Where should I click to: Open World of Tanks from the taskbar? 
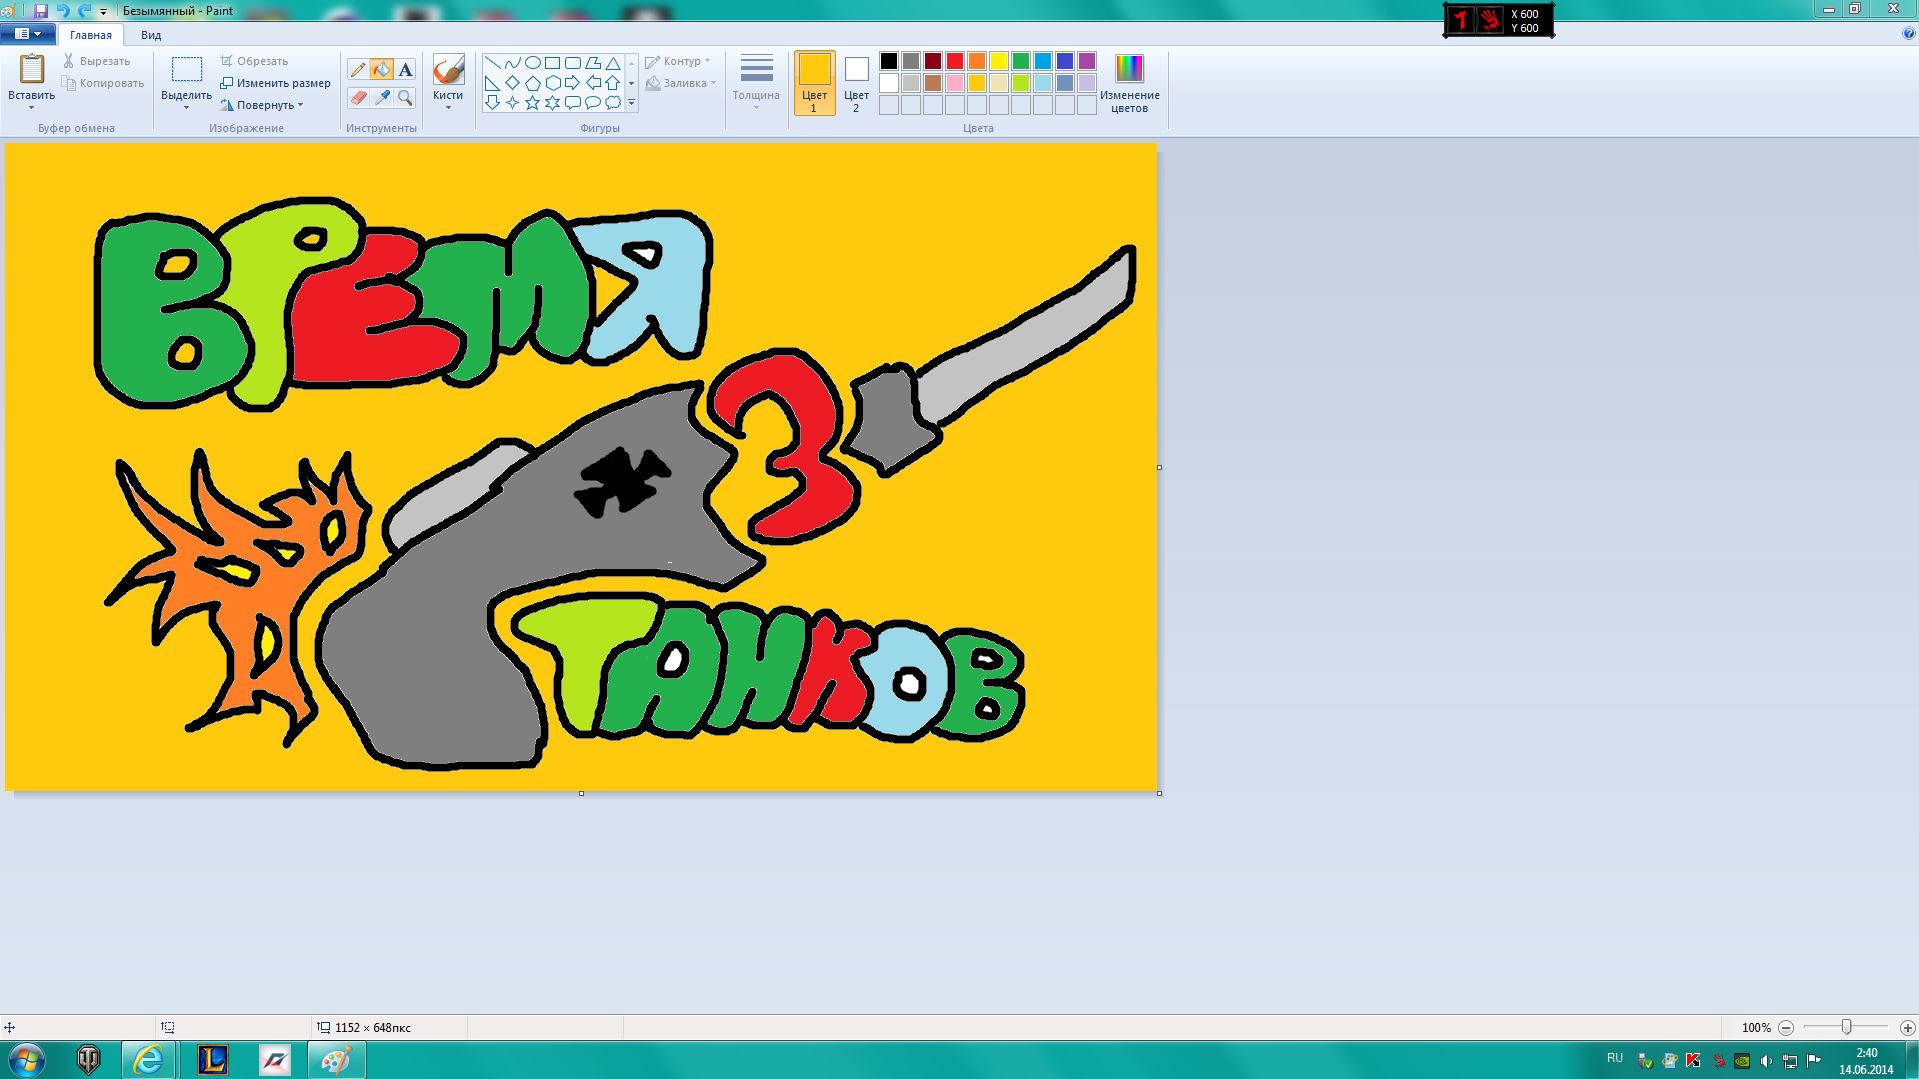pyautogui.click(x=89, y=1060)
